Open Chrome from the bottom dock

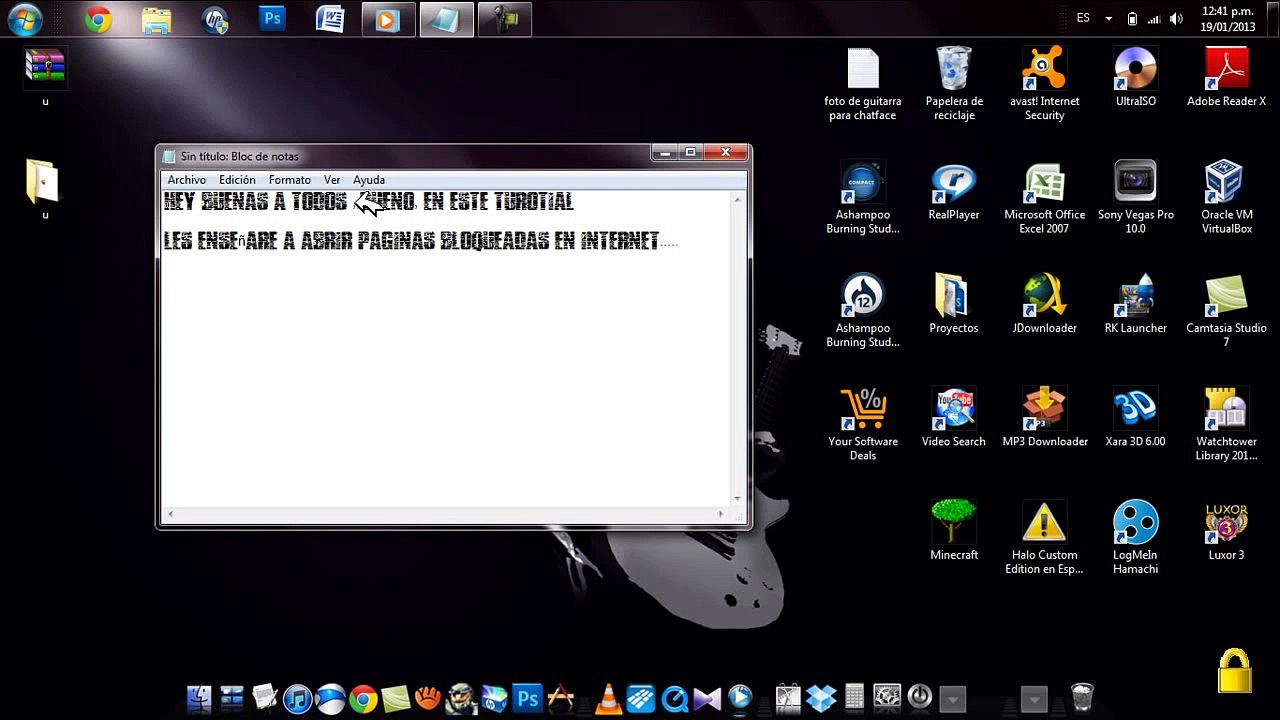click(x=363, y=698)
